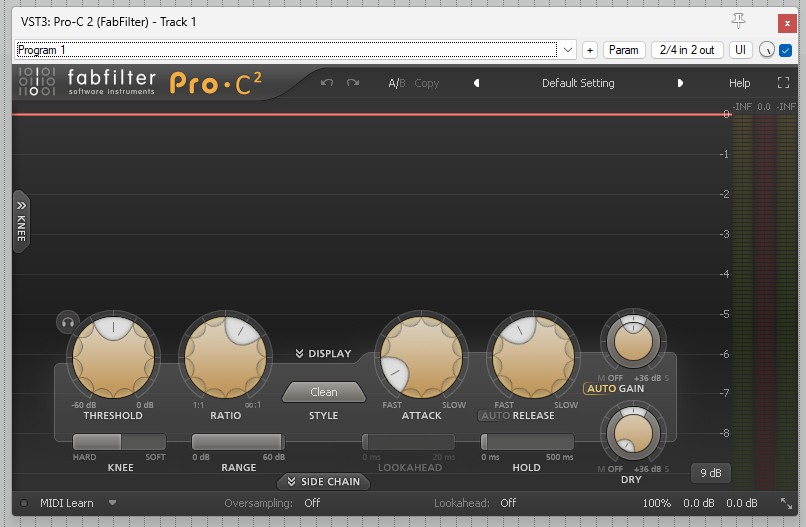Click the last 0.0 dB status value
The image size is (806, 527).
point(742,503)
